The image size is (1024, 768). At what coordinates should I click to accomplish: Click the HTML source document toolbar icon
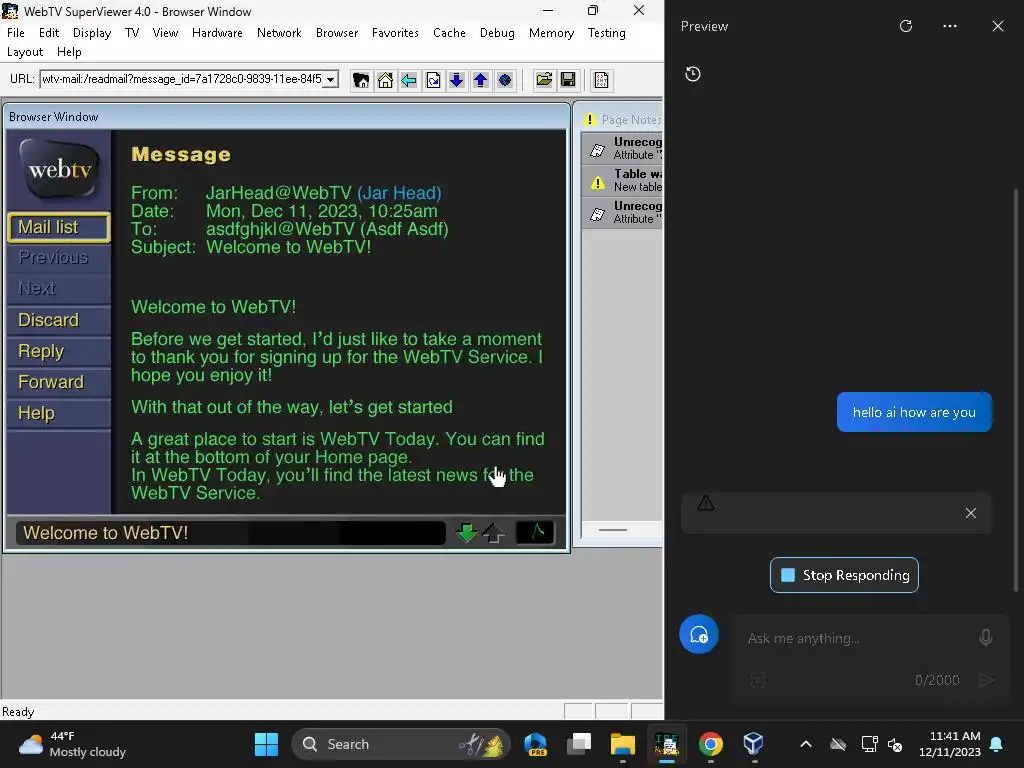[601, 80]
